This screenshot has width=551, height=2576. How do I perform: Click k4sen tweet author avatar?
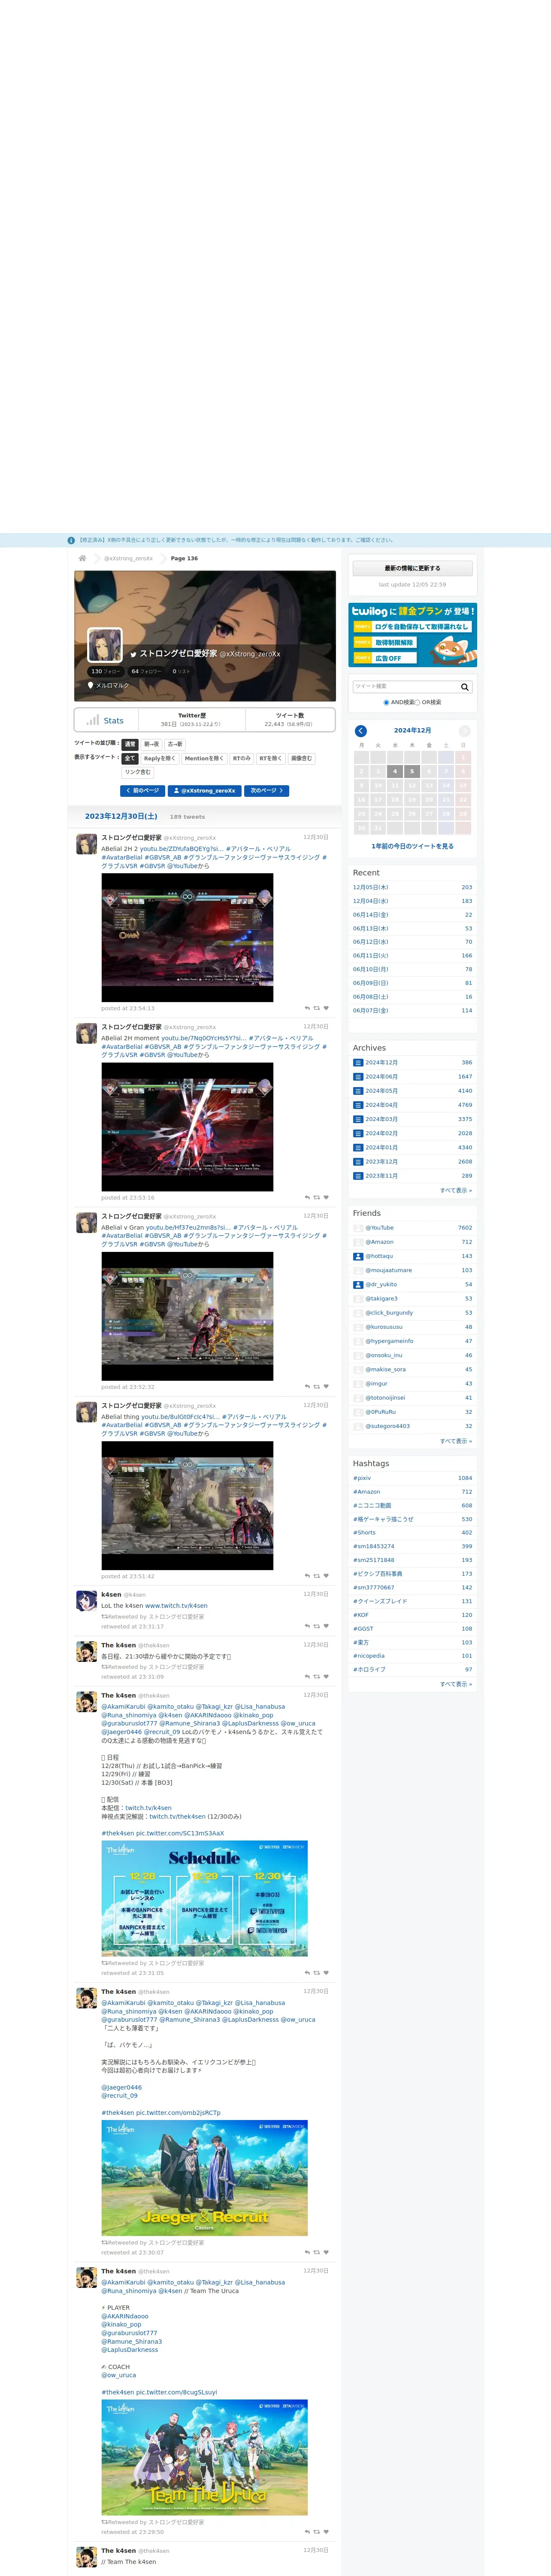(x=87, y=1601)
